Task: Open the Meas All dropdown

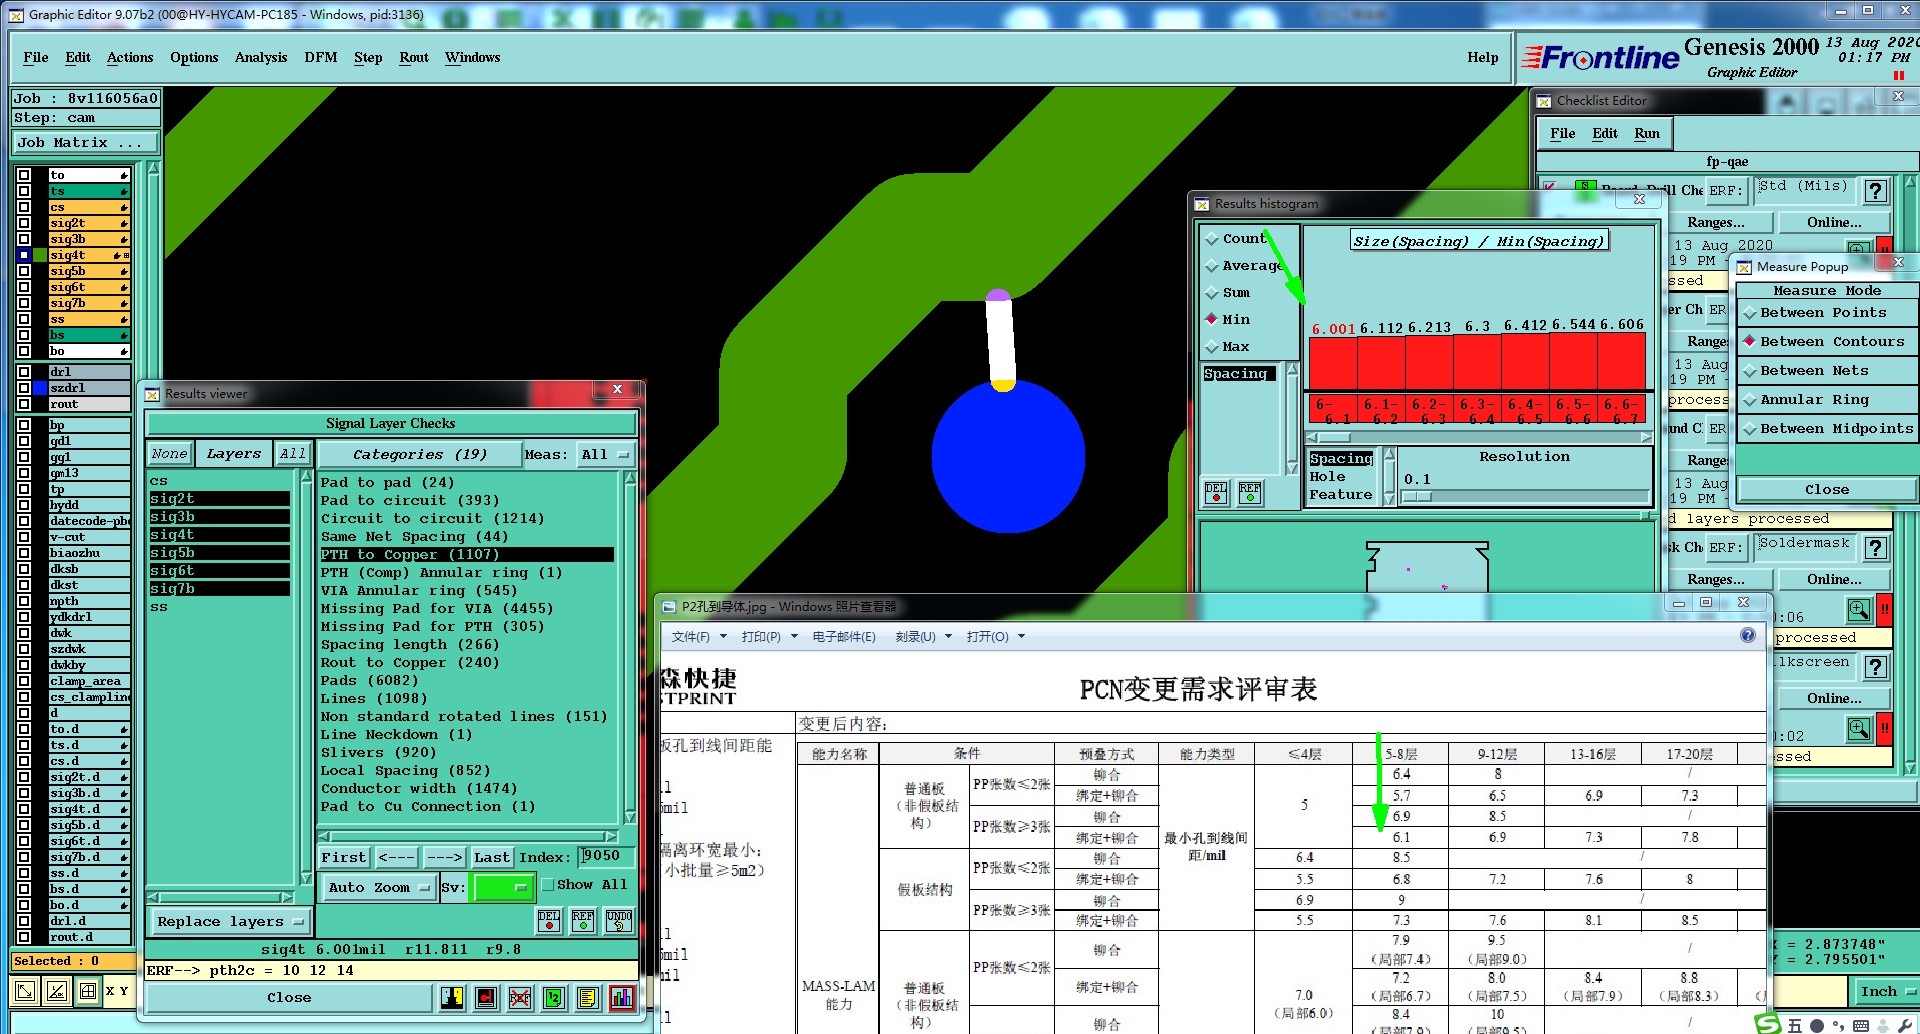Action: coord(606,454)
